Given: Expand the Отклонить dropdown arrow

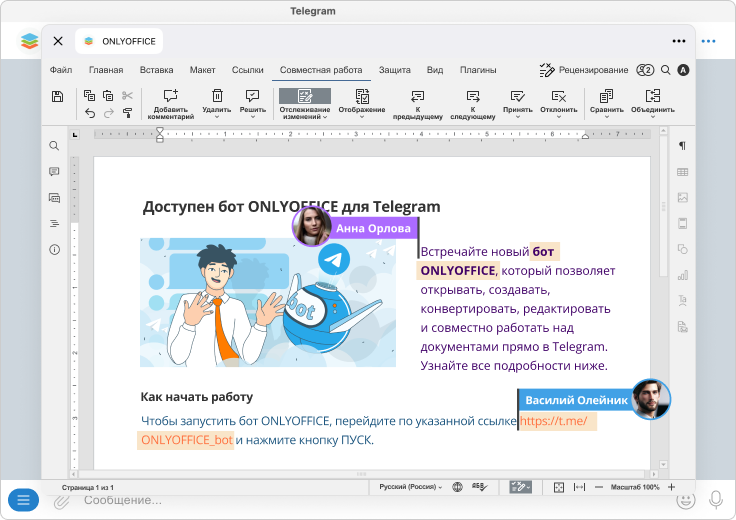Looking at the screenshot, I should point(559,117).
